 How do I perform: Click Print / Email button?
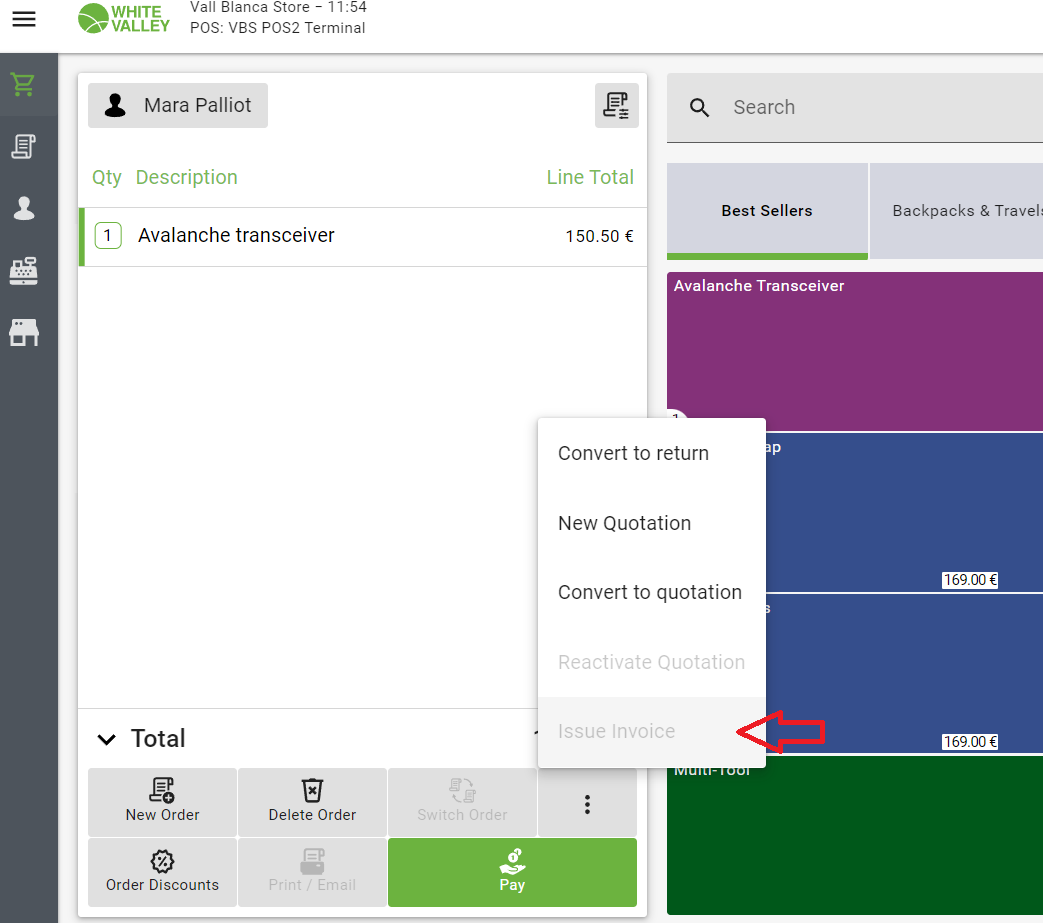click(312, 872)
